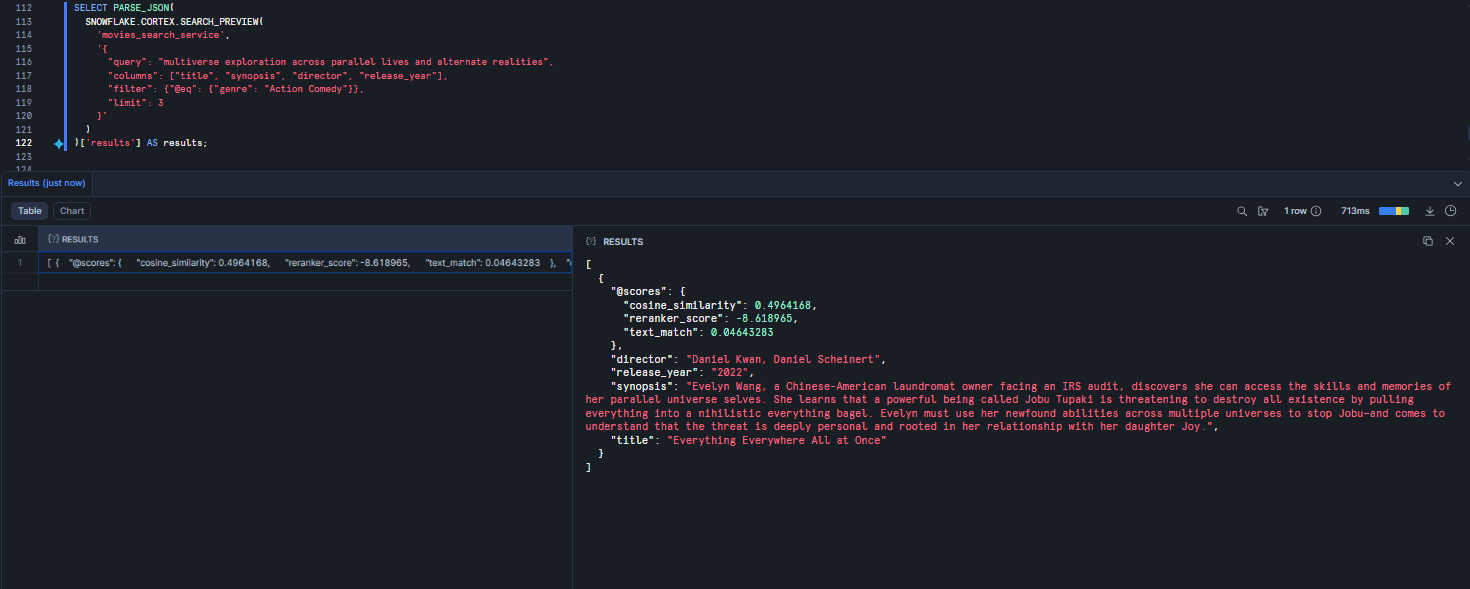1470x589 pixels.
Task: Close the RESULTS detail side panel
Action: click(x=1450, y=241)
